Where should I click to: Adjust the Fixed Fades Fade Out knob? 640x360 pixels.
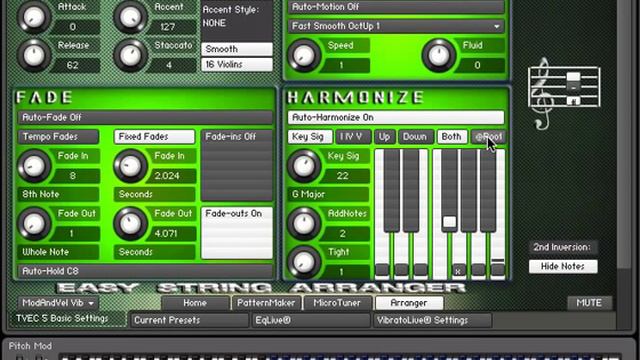coord(130,224)
